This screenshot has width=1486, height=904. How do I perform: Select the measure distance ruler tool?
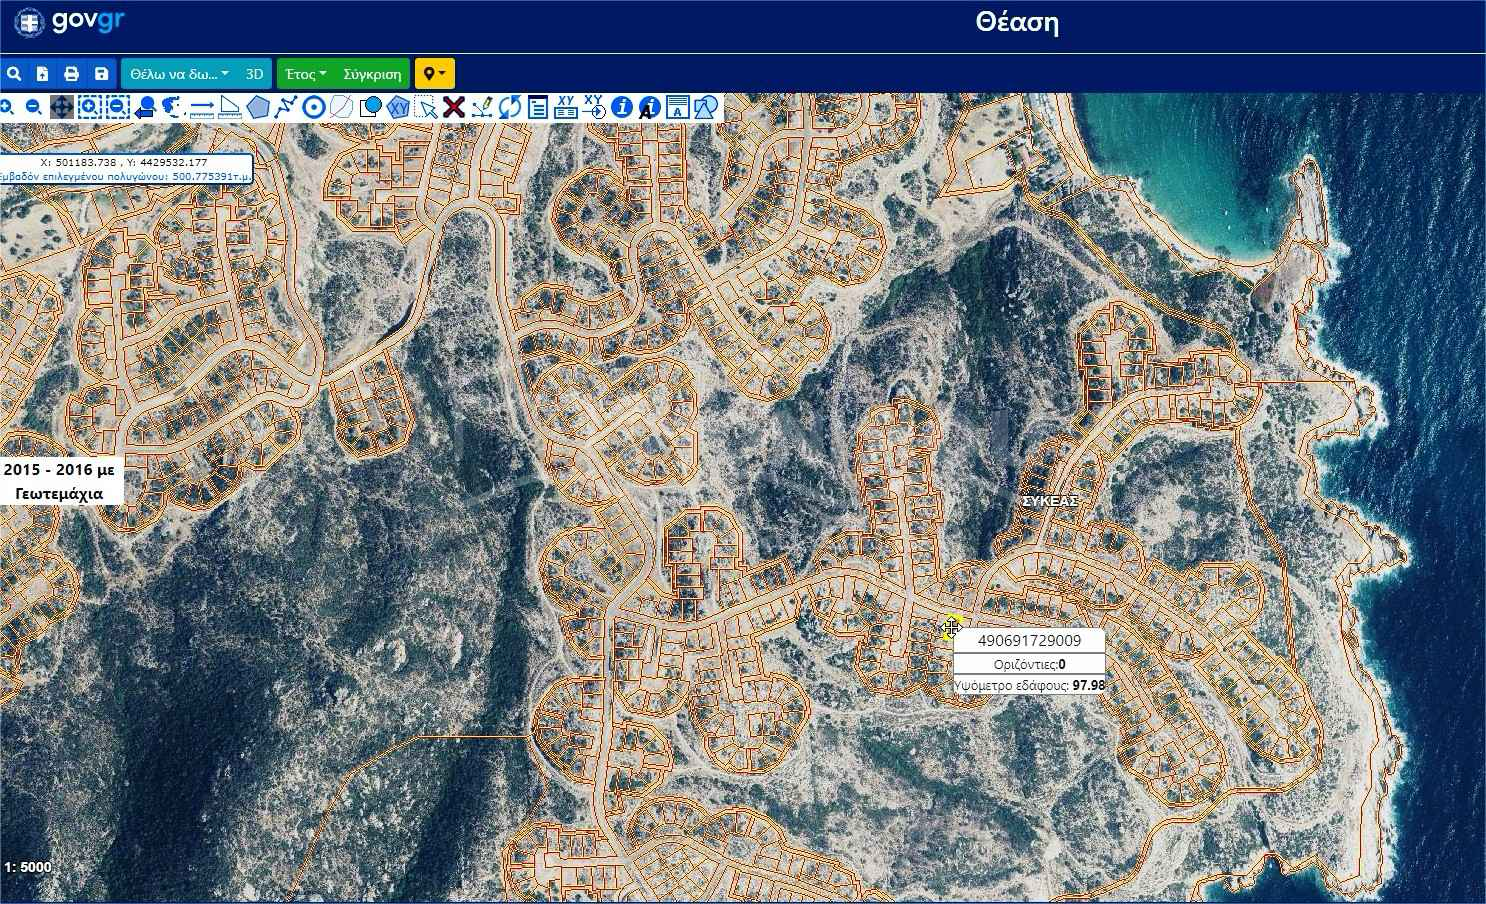(x=202, y=107)
